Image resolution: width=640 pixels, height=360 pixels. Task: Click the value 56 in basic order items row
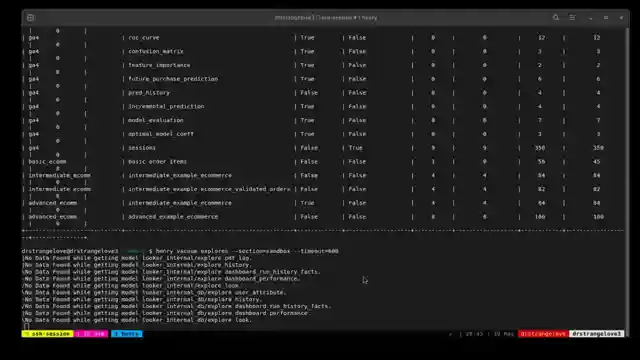point(541,162)
